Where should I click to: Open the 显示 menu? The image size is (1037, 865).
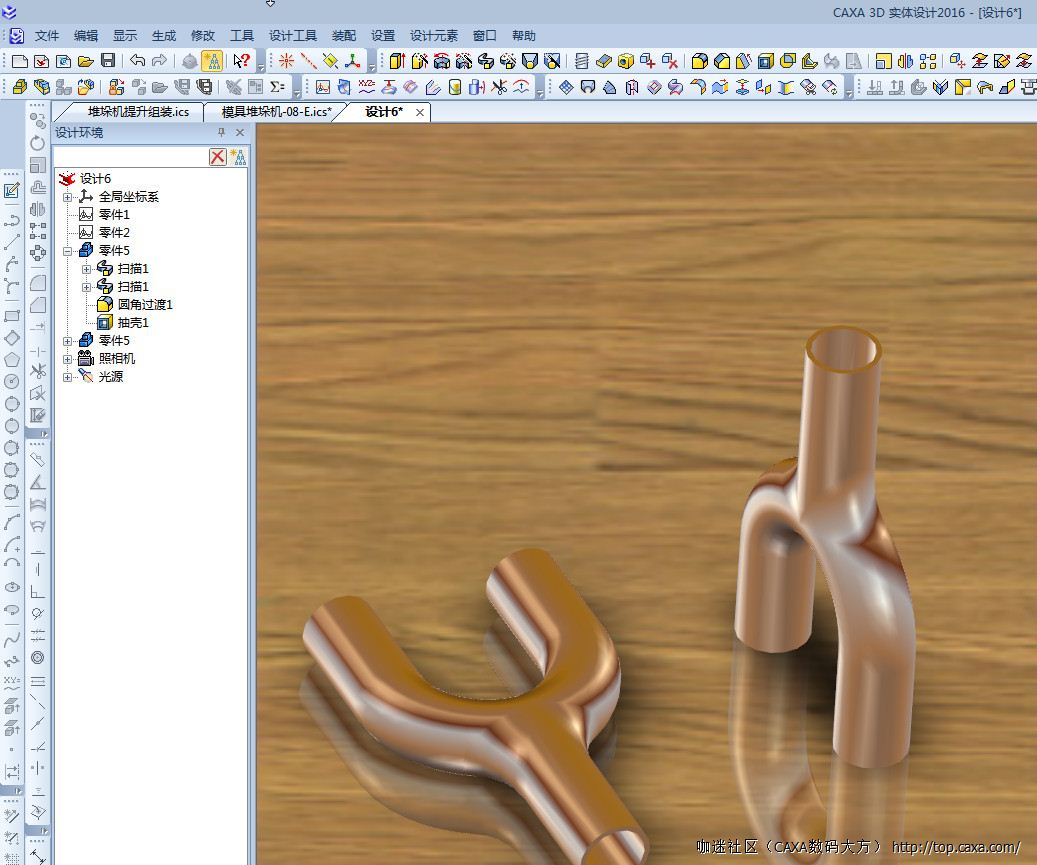click(x=125, y=36)
